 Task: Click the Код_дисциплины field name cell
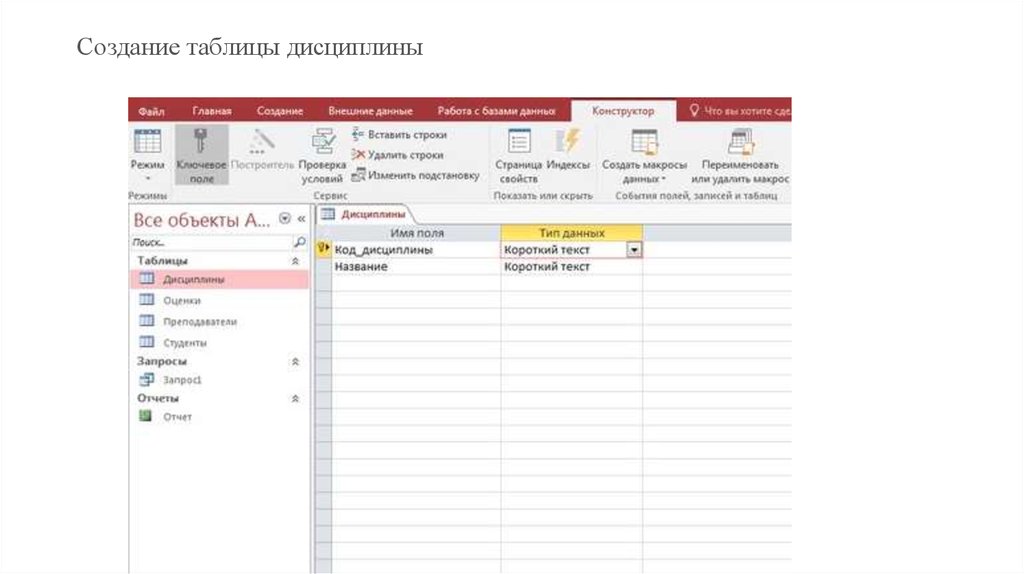coord(416,249)
